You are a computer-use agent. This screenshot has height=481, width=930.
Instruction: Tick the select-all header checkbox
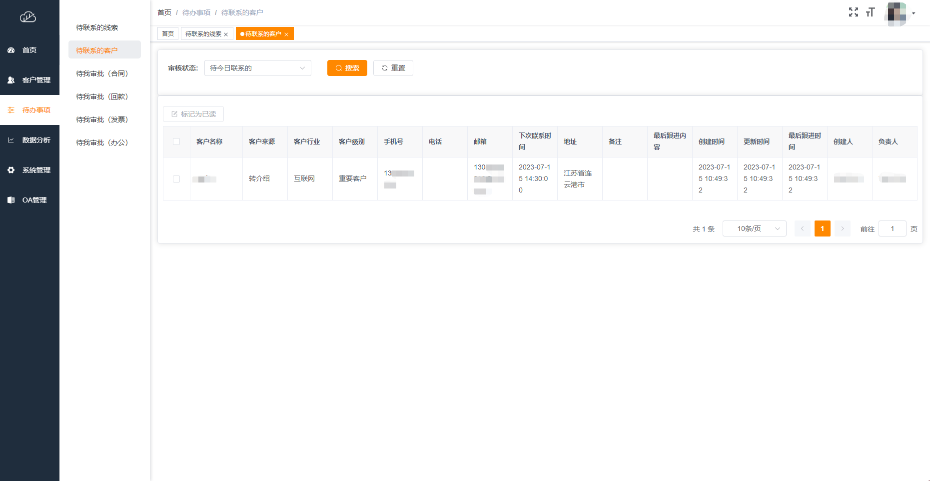click(x=176, y=142)
